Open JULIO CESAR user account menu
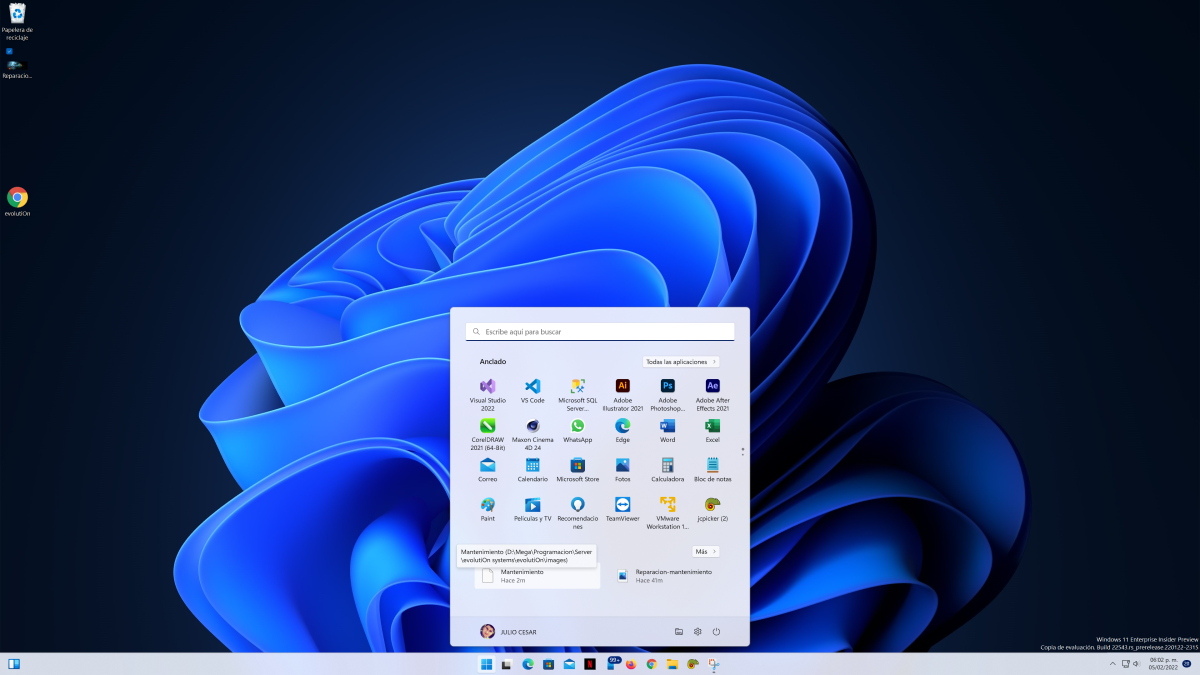This screenshot has height=675, width=1200. (x=502, y=631)
